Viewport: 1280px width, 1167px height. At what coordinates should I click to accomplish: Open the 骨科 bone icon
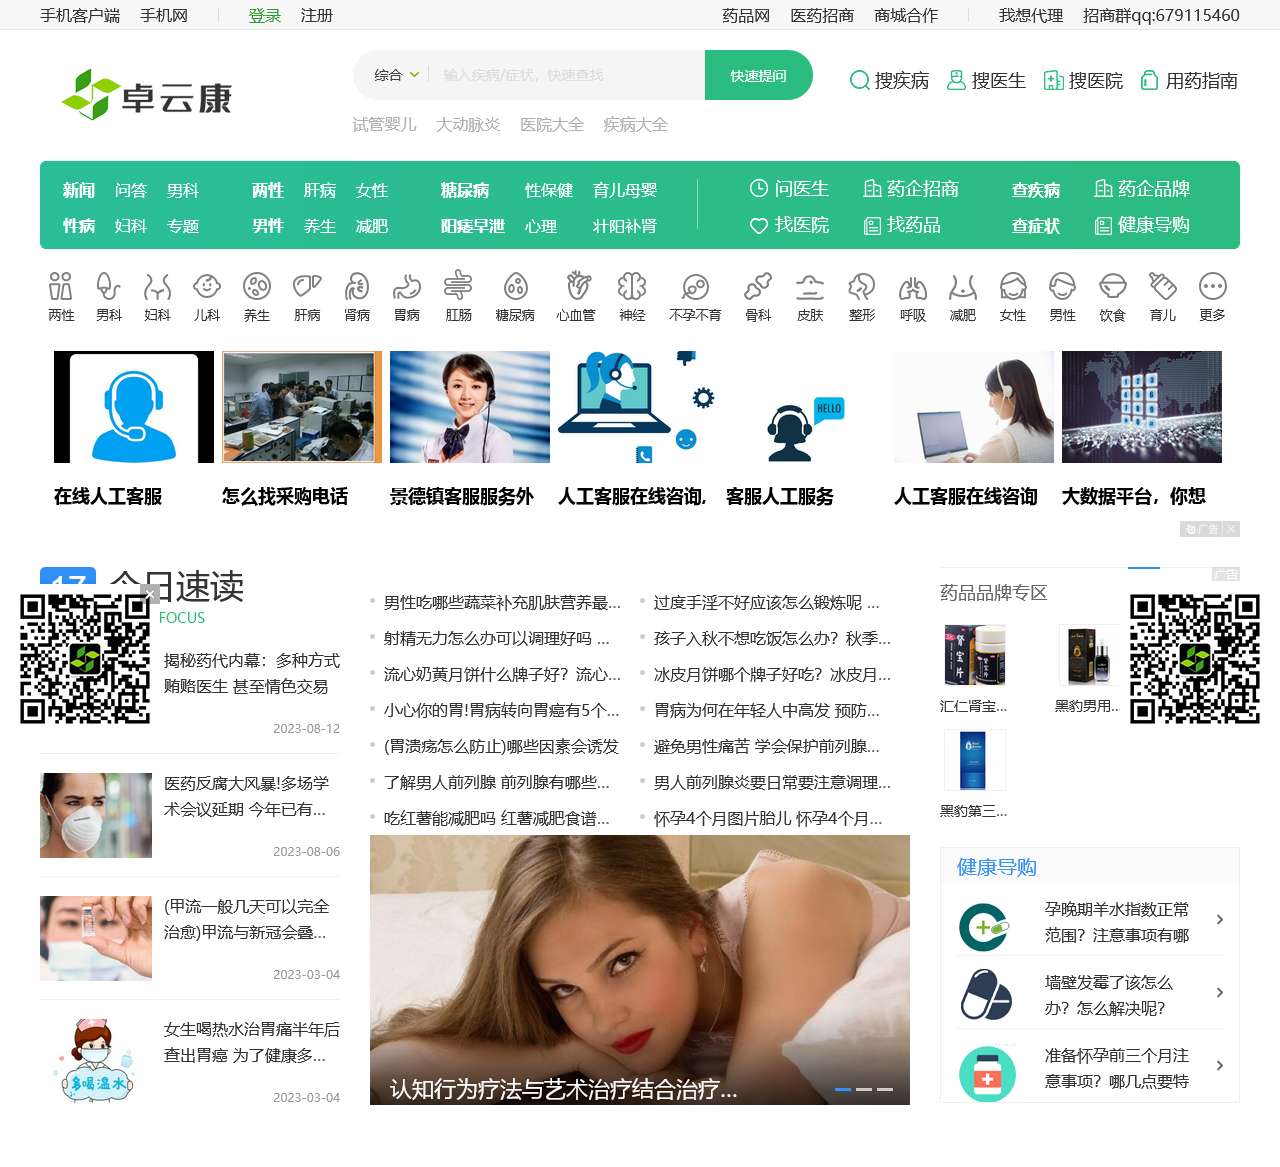point(758,287)
